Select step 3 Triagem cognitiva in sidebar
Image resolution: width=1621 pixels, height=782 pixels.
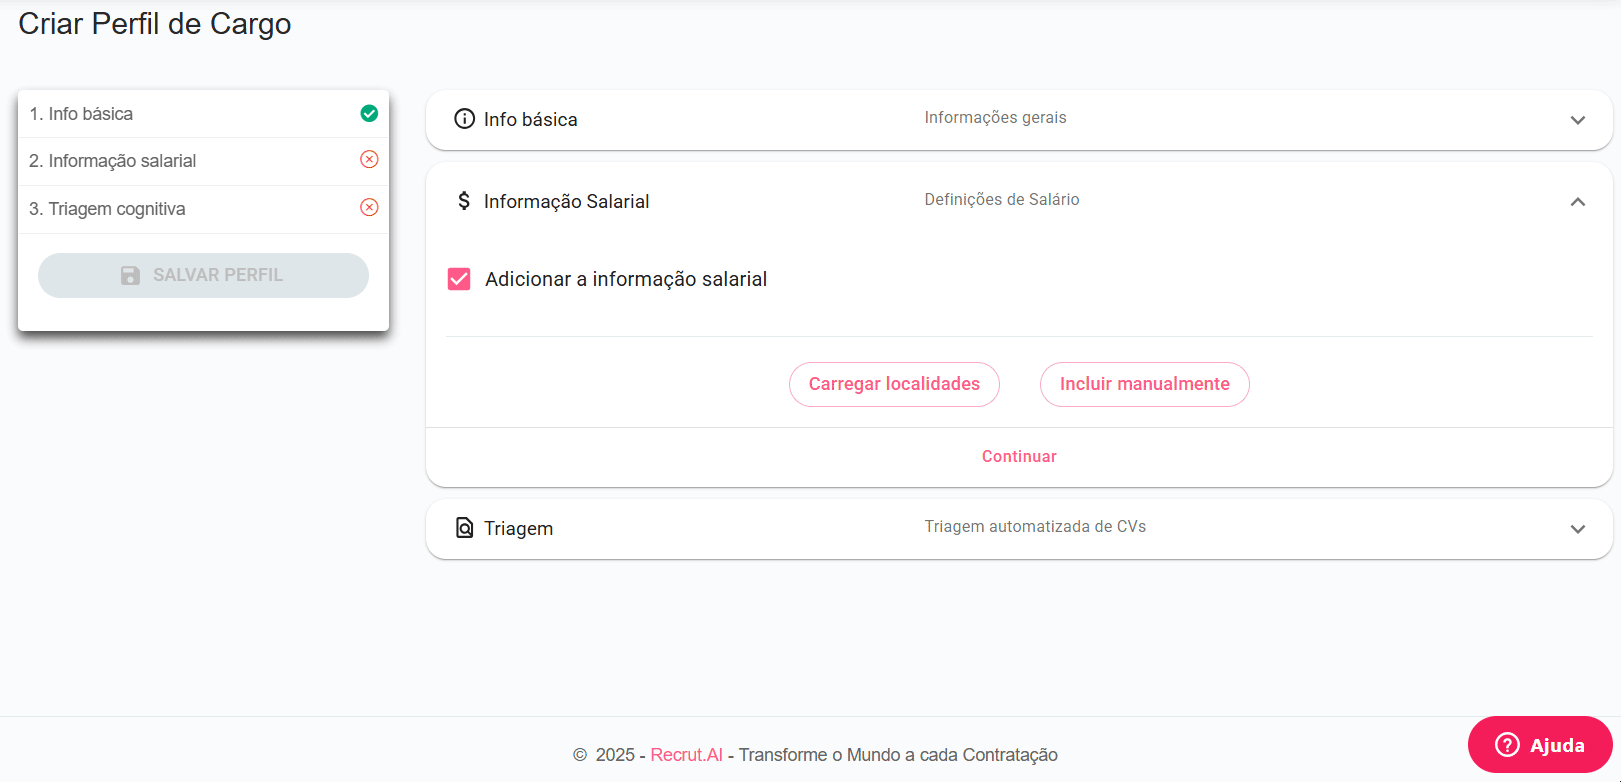pyautogui.click(x=107, y=209)
